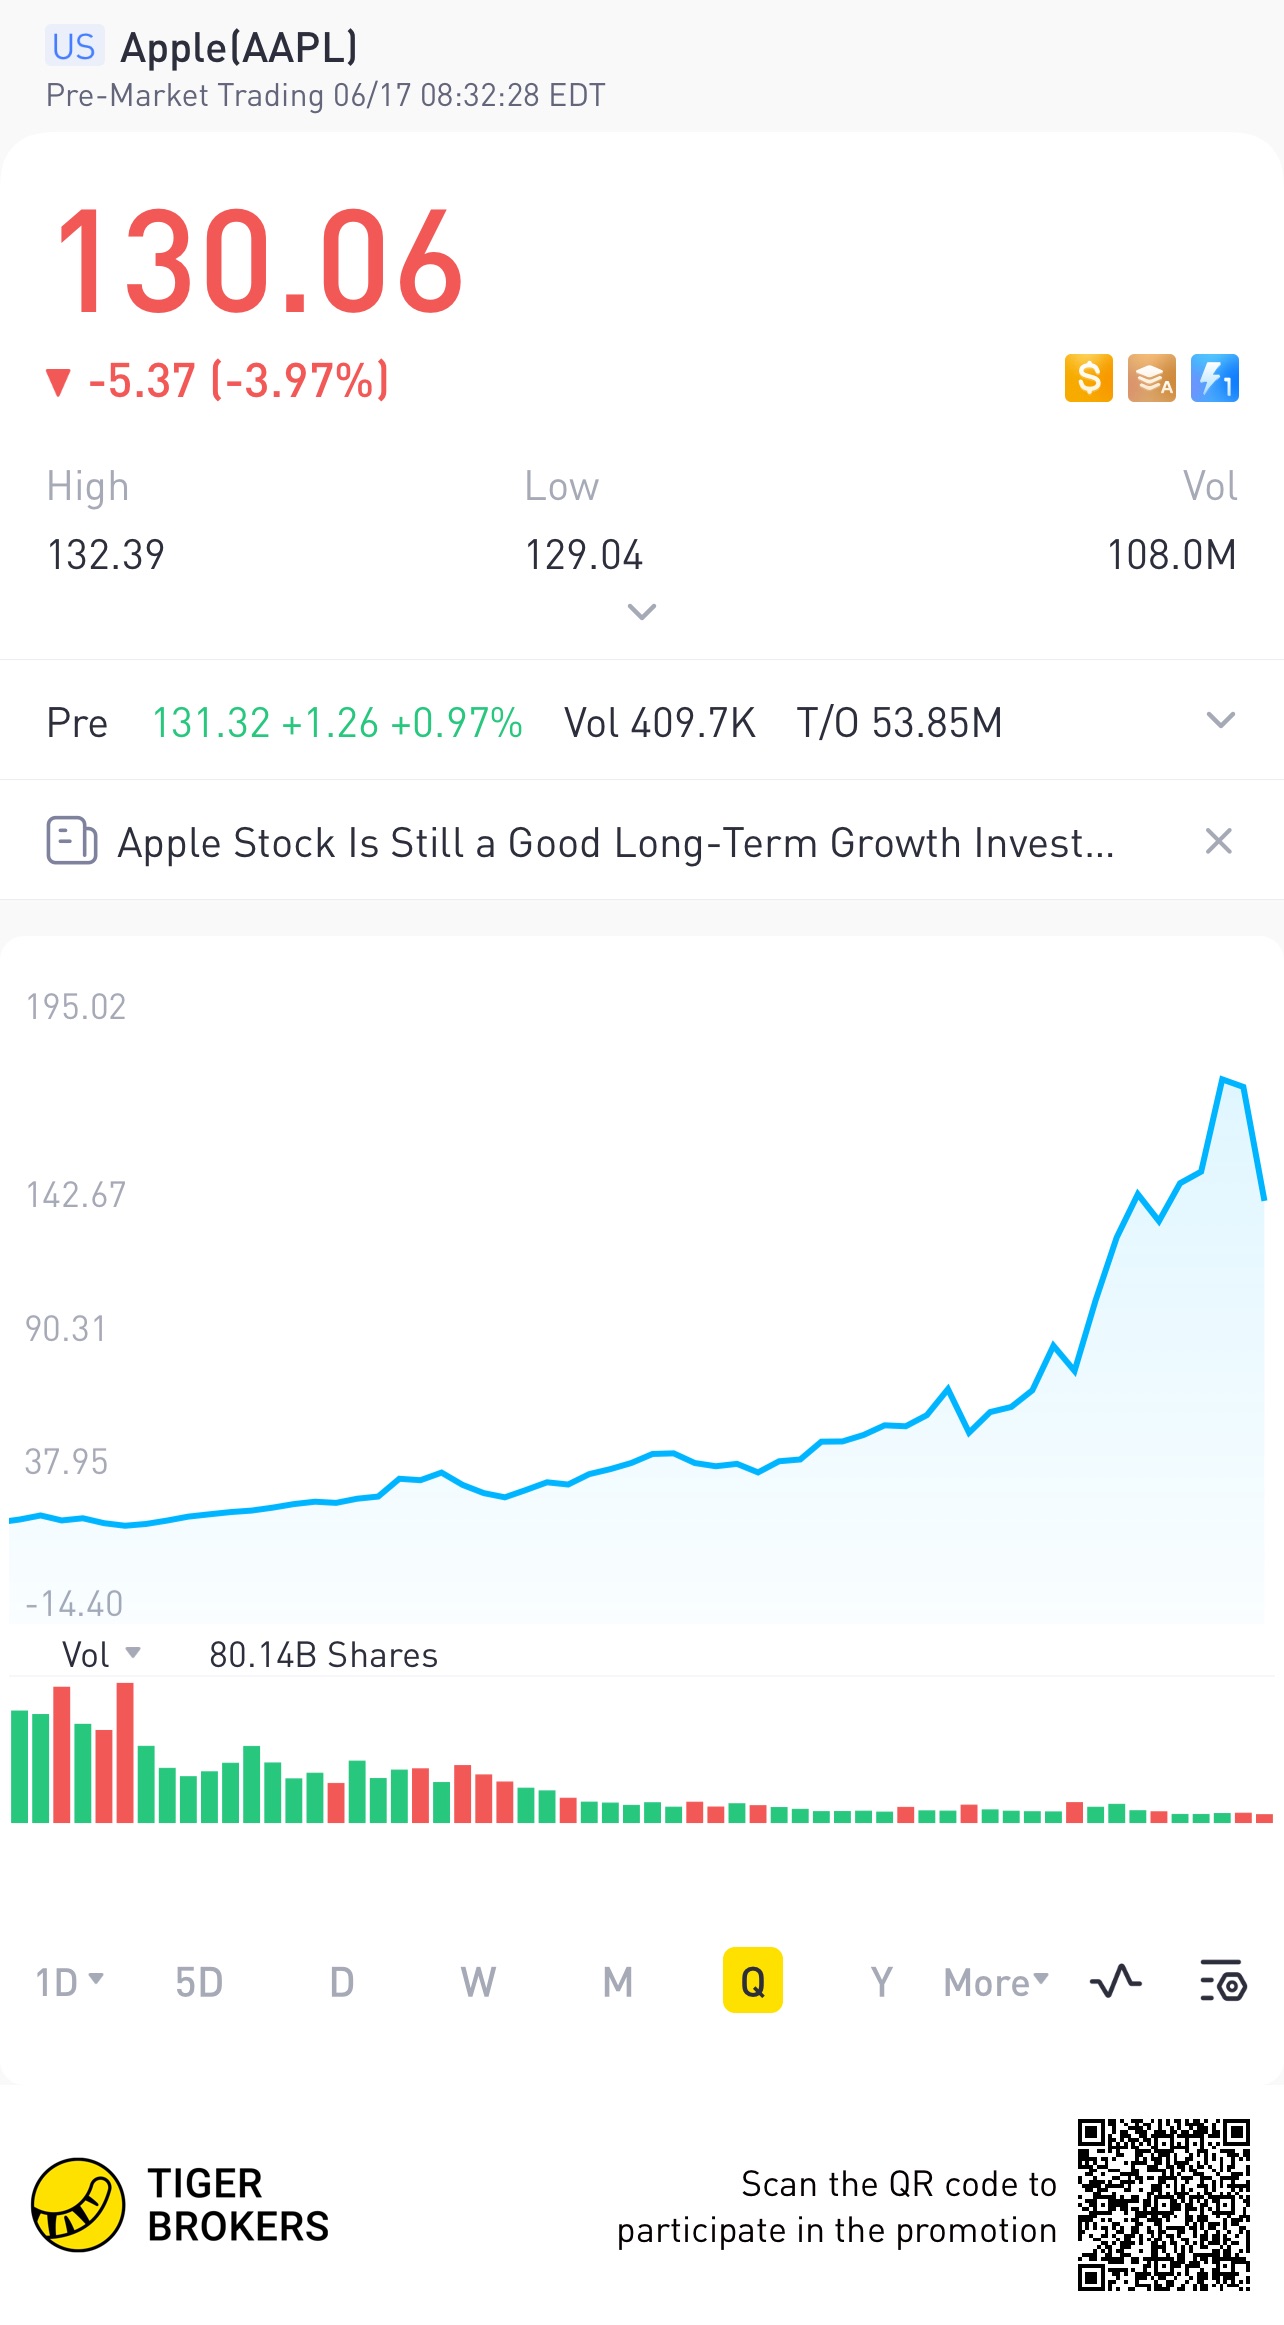This screenshot has width=1284, height=2325.
Task: Open the Vol indicator dropdown
Action: click(101, 1655)
